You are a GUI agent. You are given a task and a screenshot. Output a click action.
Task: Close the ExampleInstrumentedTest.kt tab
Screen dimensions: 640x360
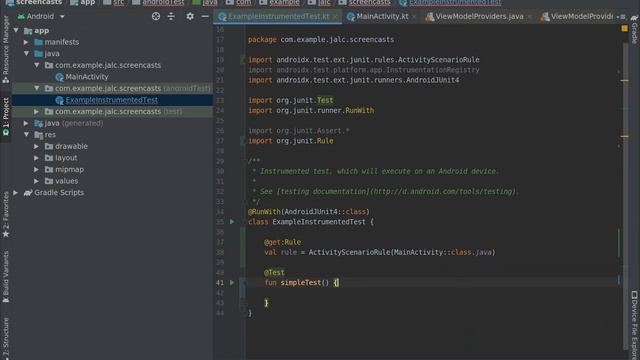click(x=335, y=17)
